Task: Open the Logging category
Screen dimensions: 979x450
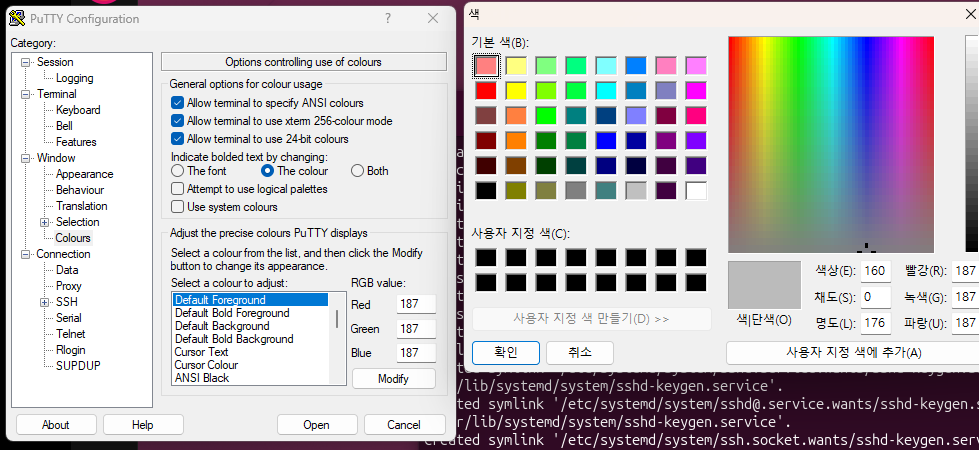Action: click(x=74, y=78)
